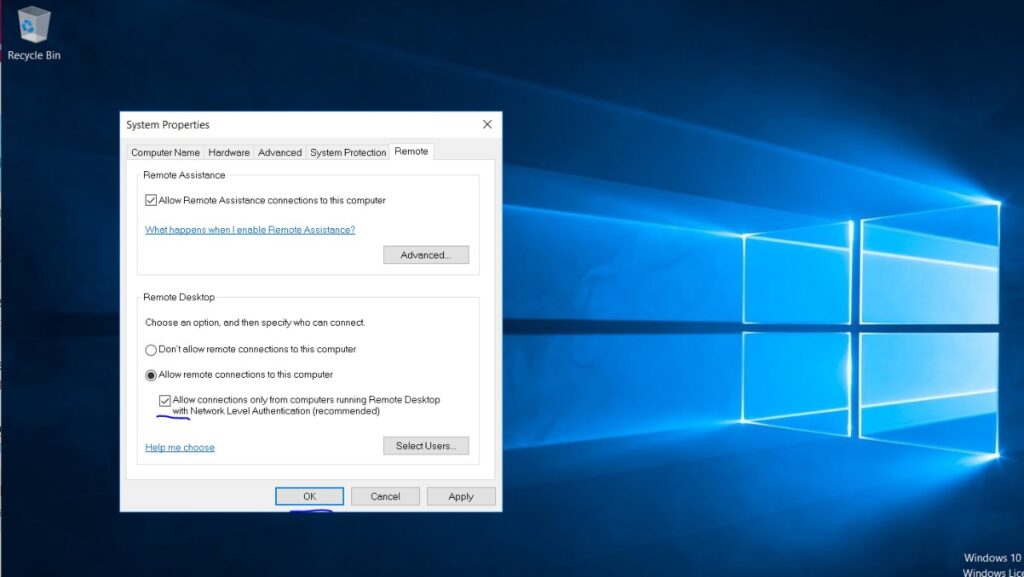Image resolution: width=1024 pixels, height=577 pixels.
Task: Go to the Advanced tab
Action: pos(280,152)
